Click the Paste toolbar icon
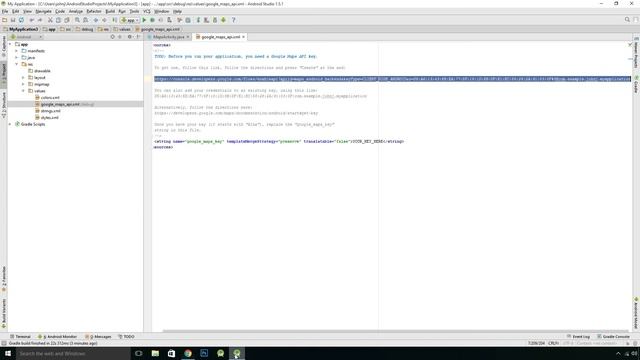 pos(67,20)
